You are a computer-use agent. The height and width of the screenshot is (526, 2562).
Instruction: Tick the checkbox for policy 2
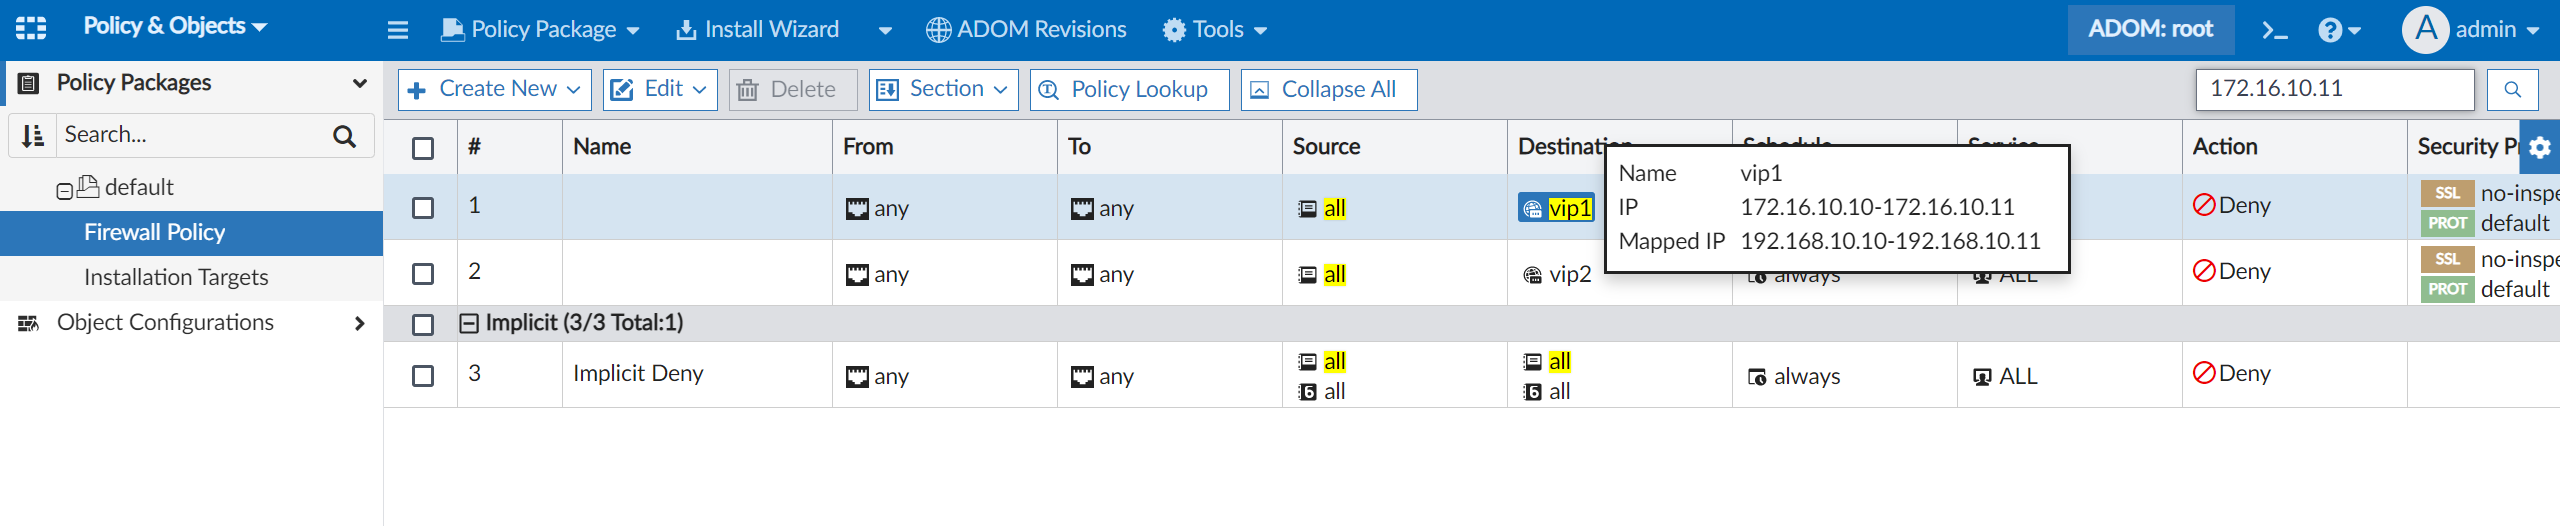(x=423, y=274)
